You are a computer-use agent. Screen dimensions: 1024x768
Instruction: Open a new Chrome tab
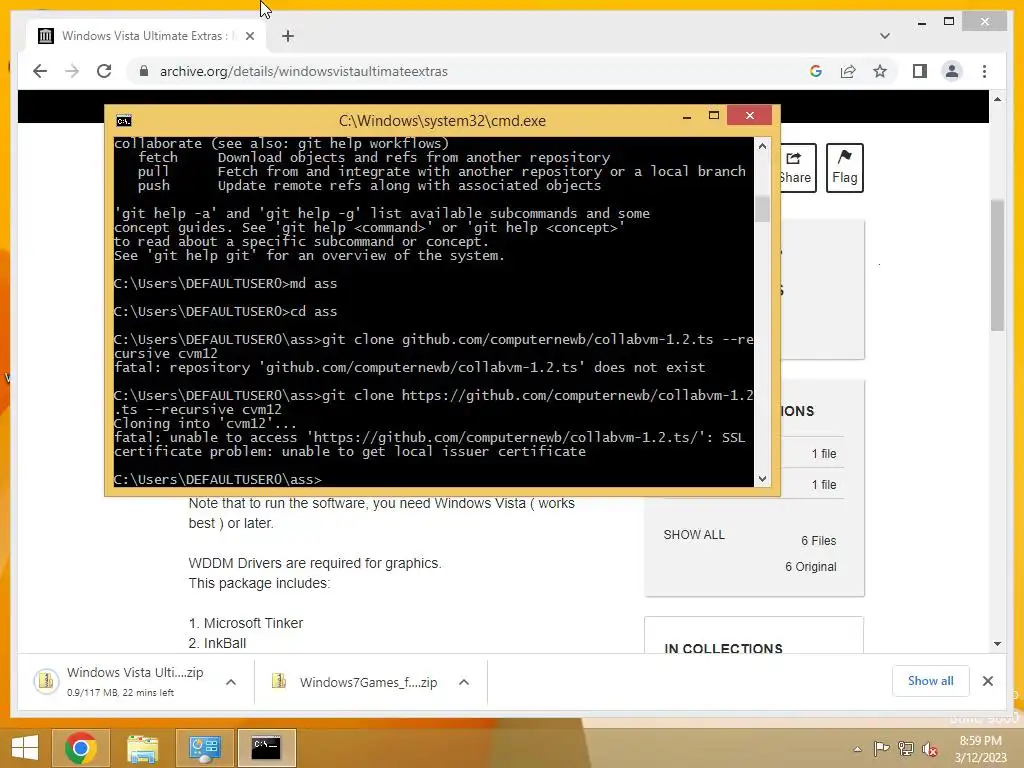pos(288,36)
